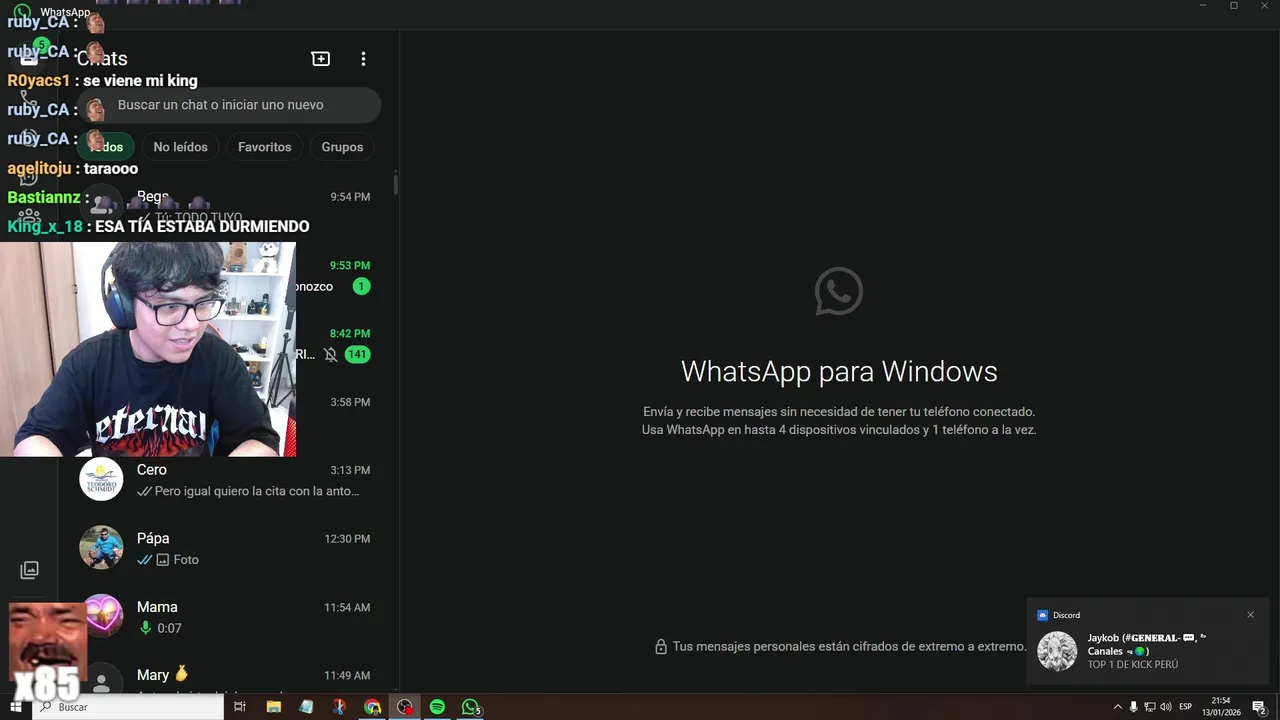Click the encryption lock icon
Screen dimensions: 1280x720
pos(661,647)
